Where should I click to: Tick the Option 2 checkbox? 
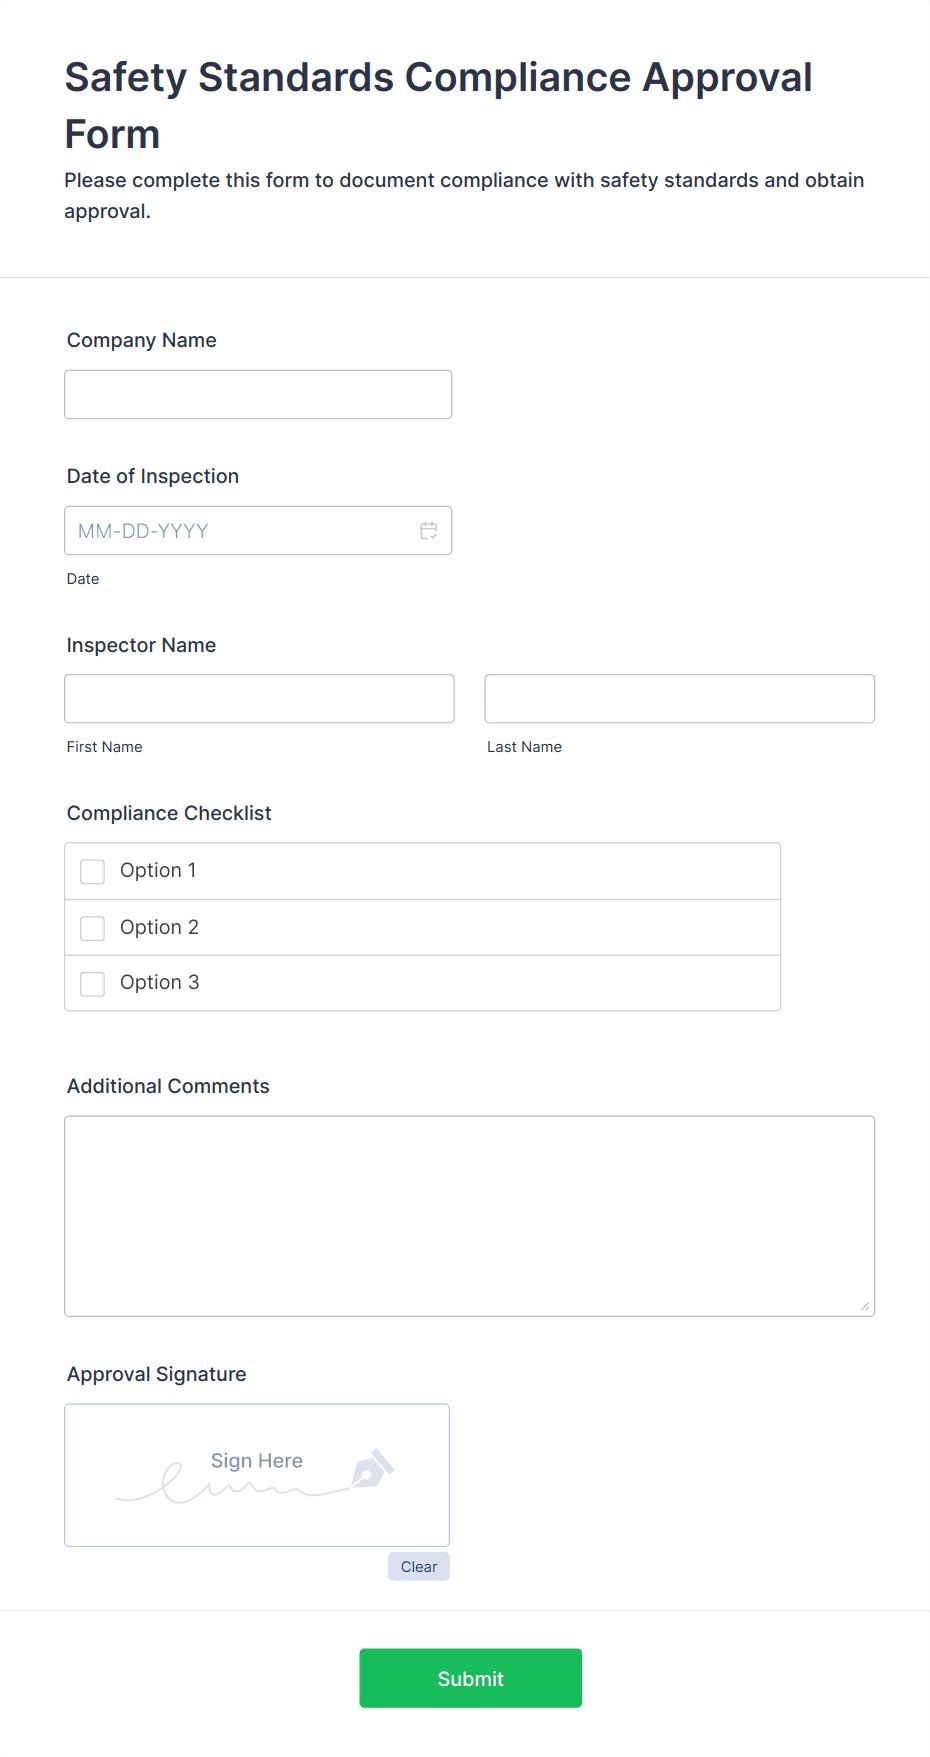pyautogui.click(x=93, y=928)
